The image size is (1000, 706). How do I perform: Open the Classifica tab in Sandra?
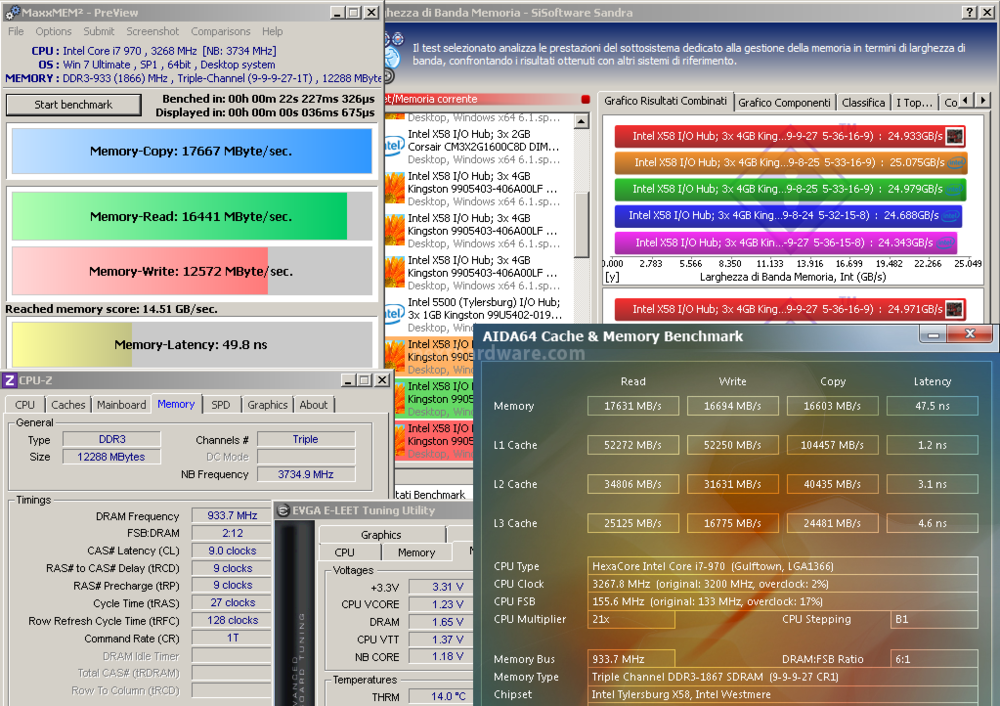[x=864, y=103]
